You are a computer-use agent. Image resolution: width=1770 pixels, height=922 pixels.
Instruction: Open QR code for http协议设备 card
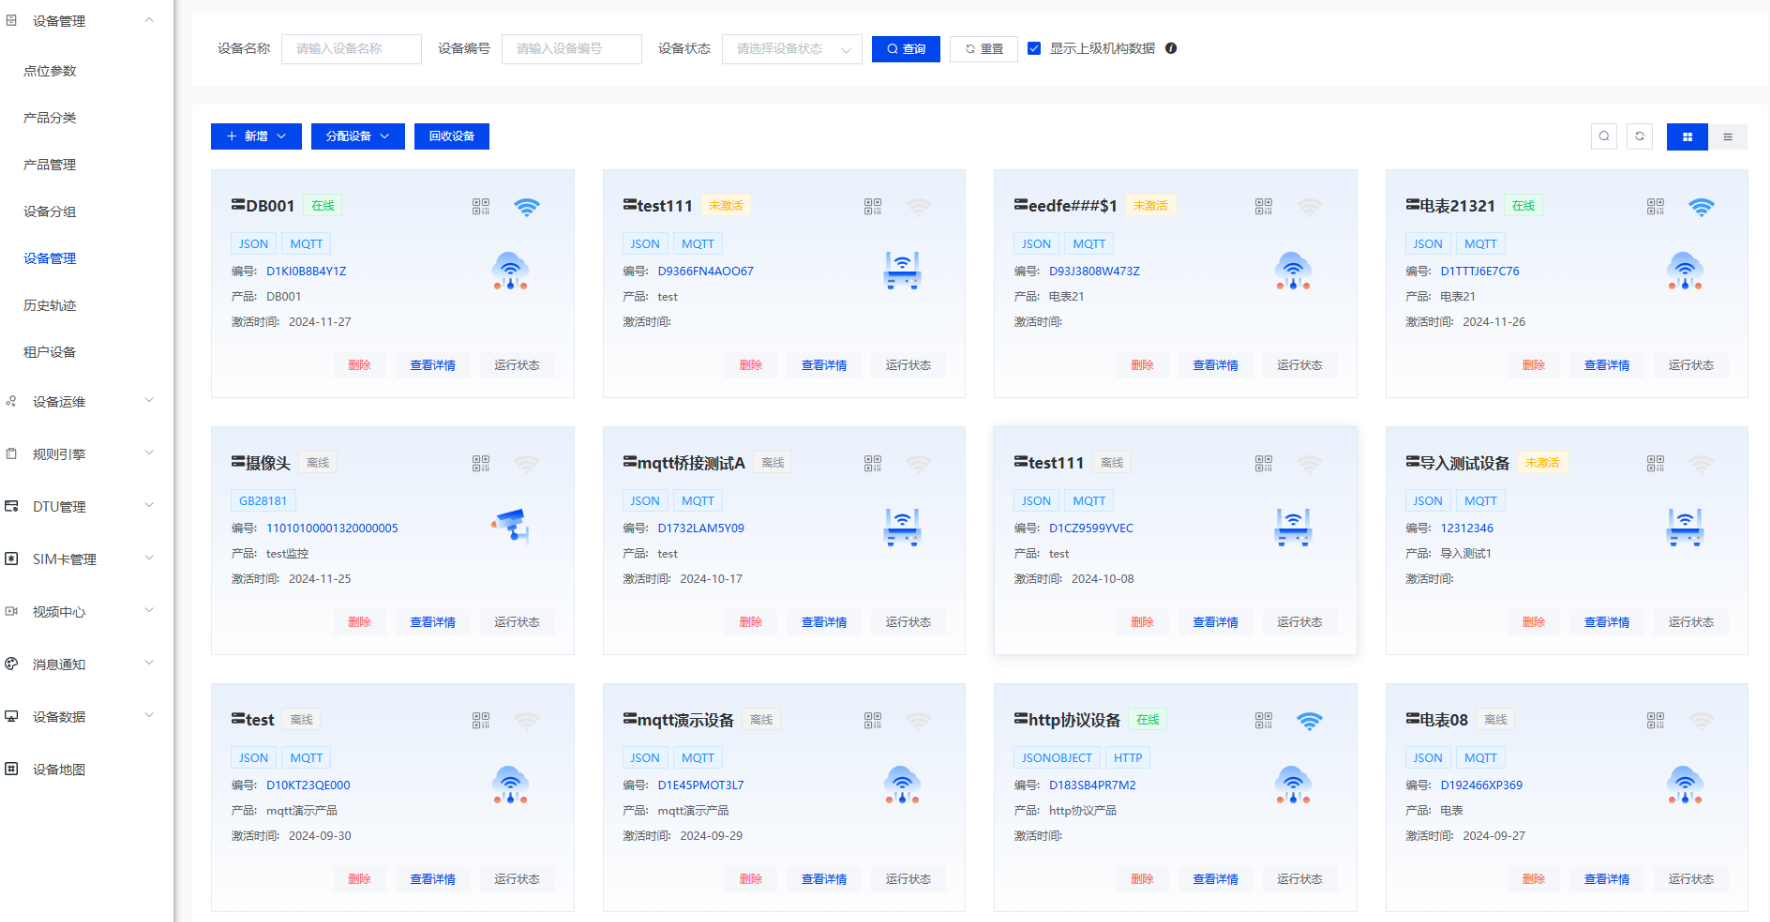[x=1263, y=720]
